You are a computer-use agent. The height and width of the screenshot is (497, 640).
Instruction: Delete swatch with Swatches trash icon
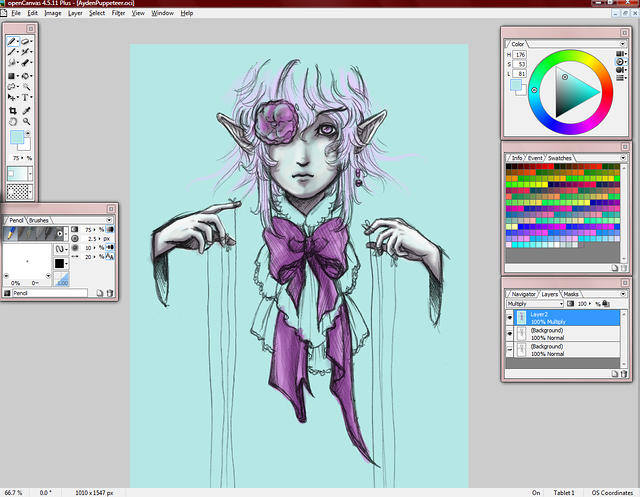point(623,268)
